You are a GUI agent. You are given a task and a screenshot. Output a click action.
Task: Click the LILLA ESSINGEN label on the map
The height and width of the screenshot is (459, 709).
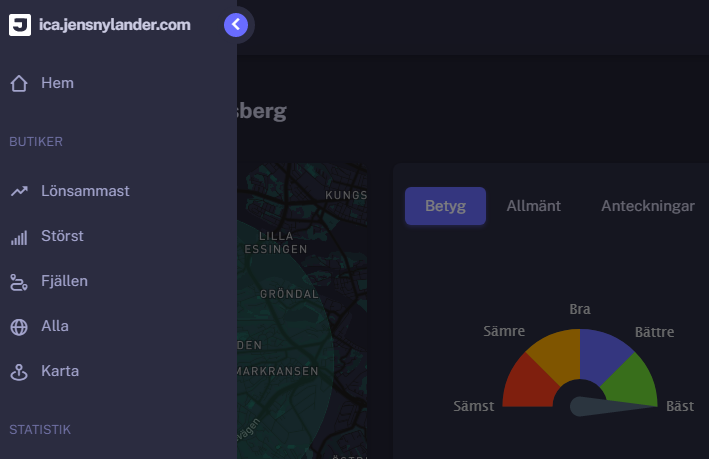point(276,243)
